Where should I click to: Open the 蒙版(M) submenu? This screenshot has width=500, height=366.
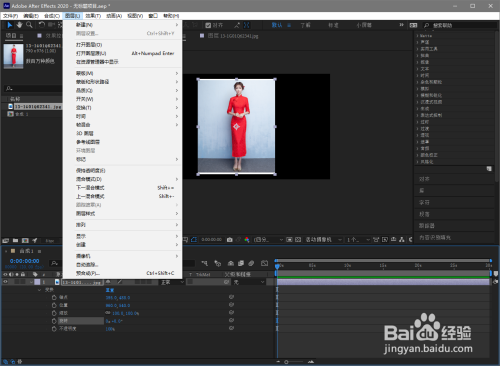pyautogui.click(x=122, y=73)
